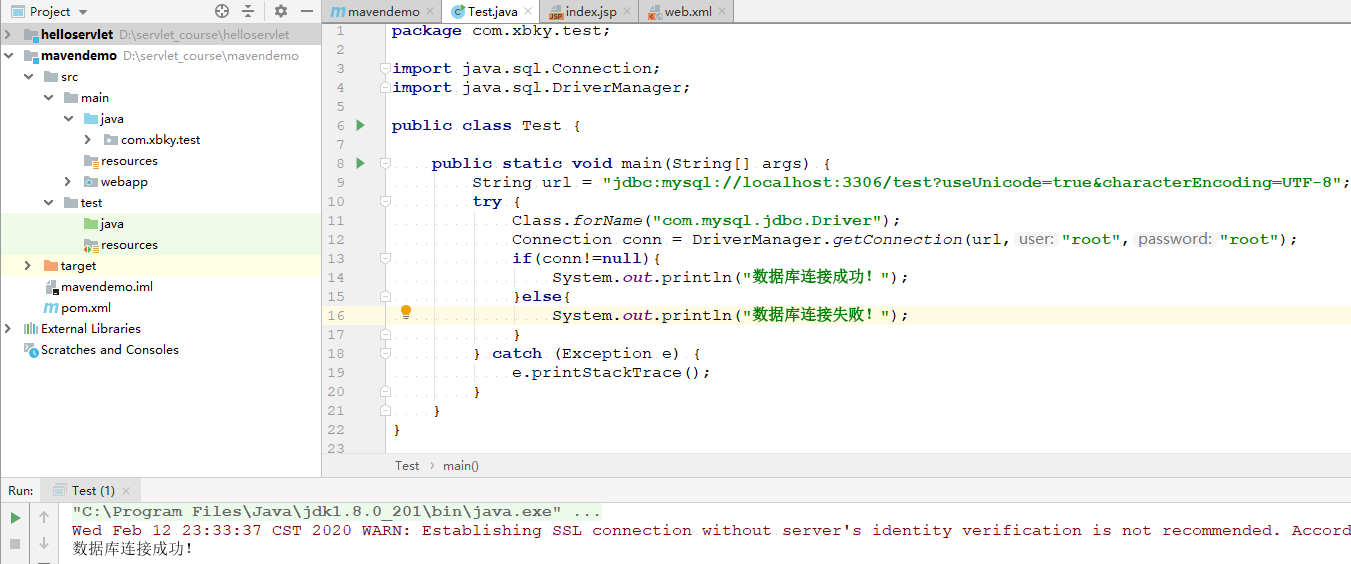Expand the target folder
The height and width of the screenshot is (564, 1351).
(29, 266)
